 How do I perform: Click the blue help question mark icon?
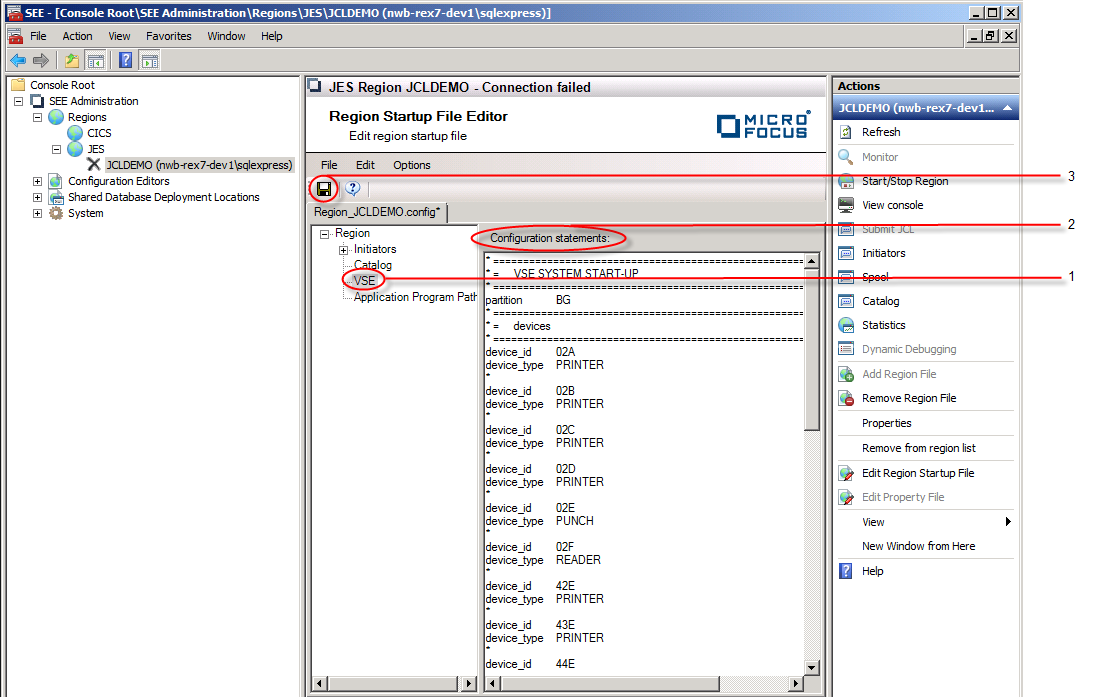tap(352, 188)
